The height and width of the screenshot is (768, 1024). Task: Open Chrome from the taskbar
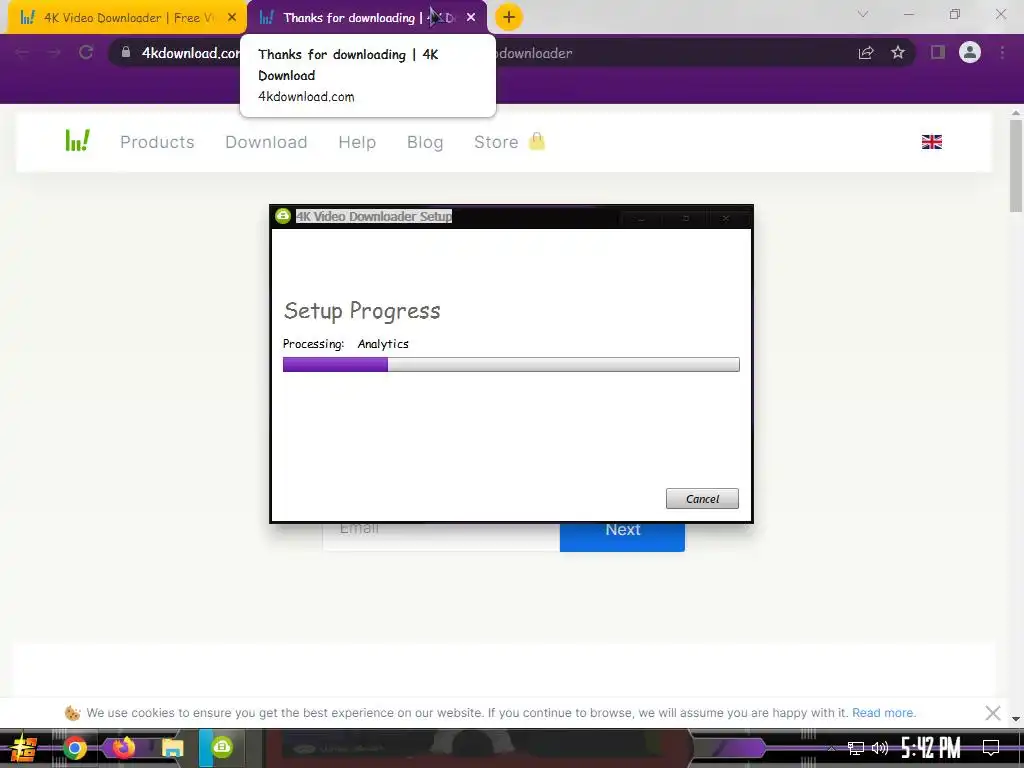74,748
